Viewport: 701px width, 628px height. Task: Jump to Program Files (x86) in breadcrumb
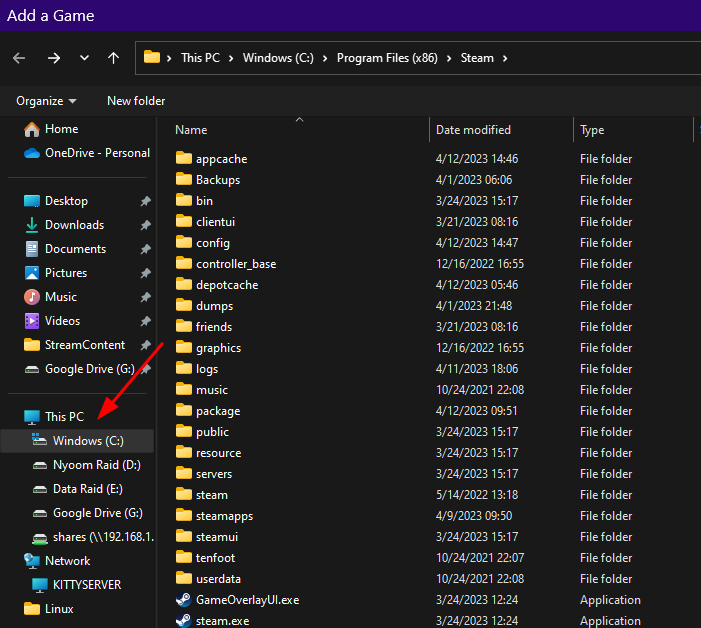387,58
